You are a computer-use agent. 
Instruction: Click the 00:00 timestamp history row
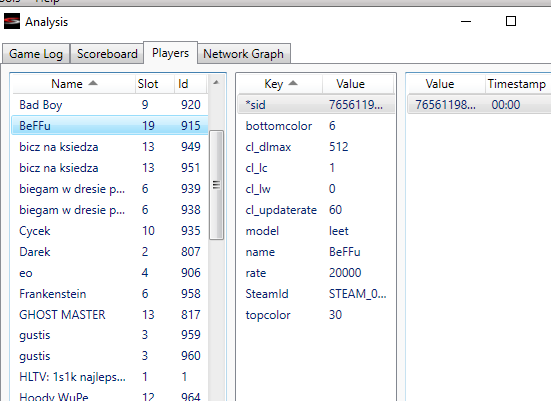pos(479,105)
